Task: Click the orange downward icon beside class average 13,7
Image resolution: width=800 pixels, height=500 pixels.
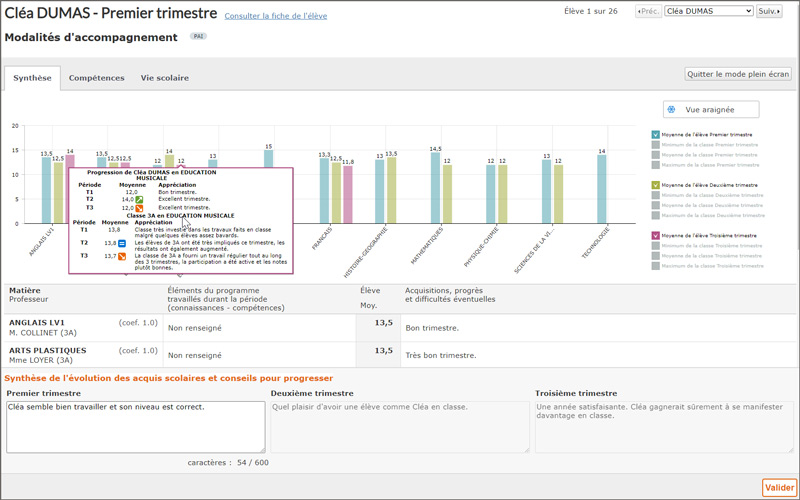Action: coord(123,257)
